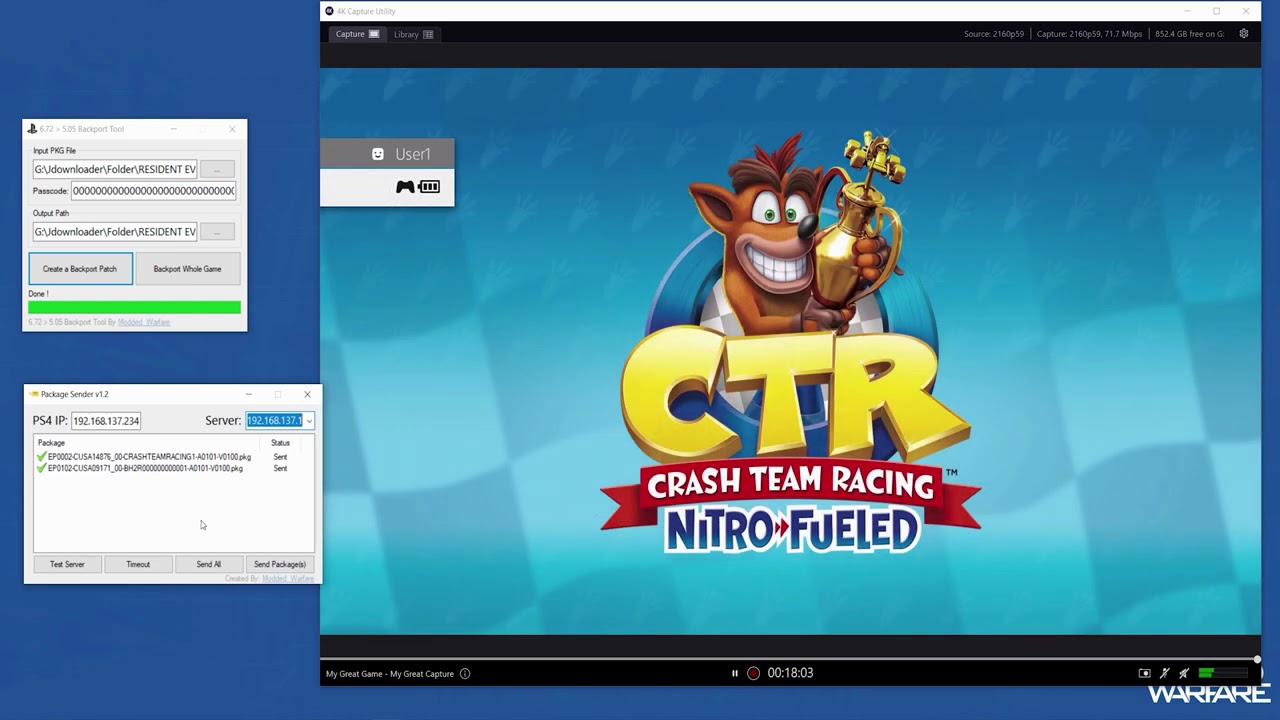Click Backport Whole Game button
The height and width of the screenshot is (720, 1280).
point(187,269)
